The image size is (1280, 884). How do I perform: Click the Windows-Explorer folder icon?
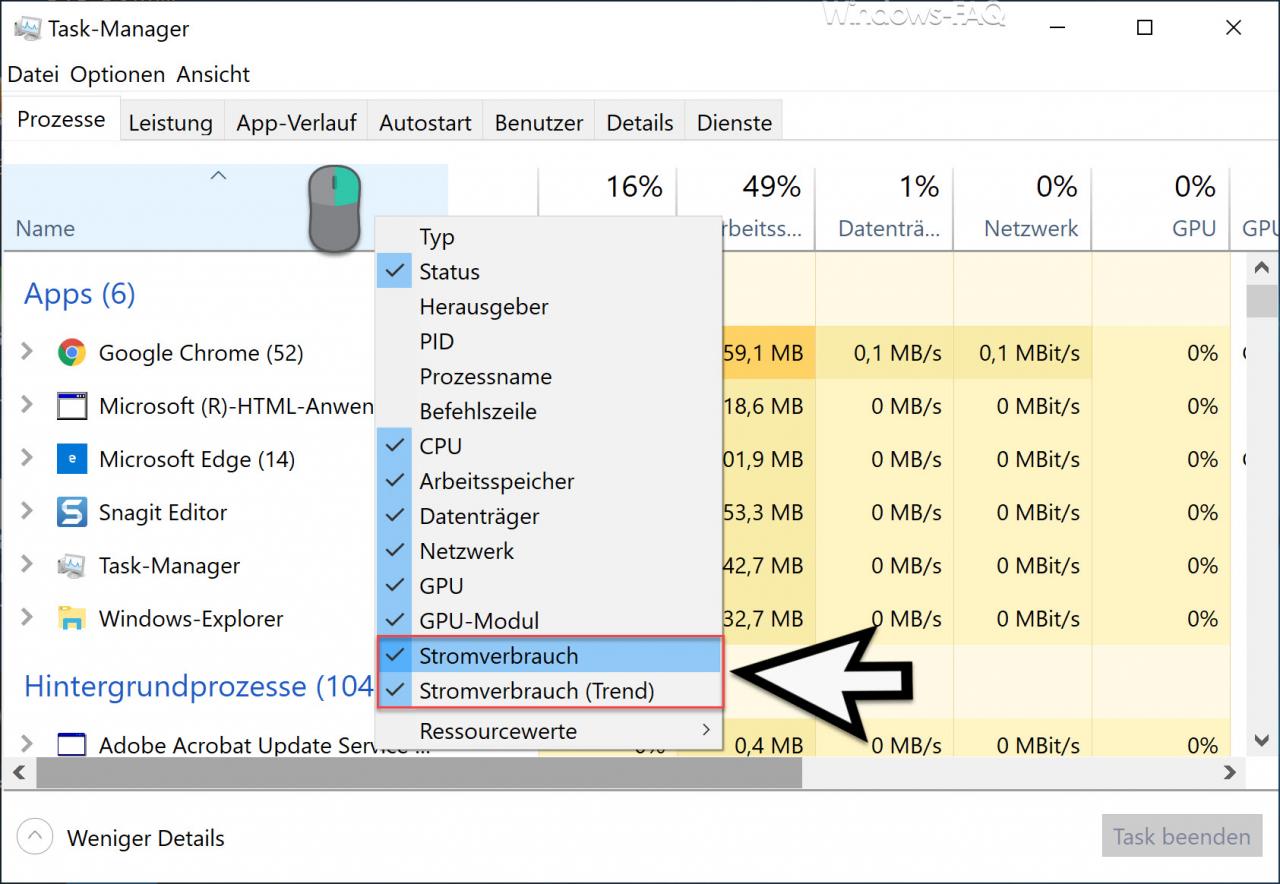click(x=71, y=618)
